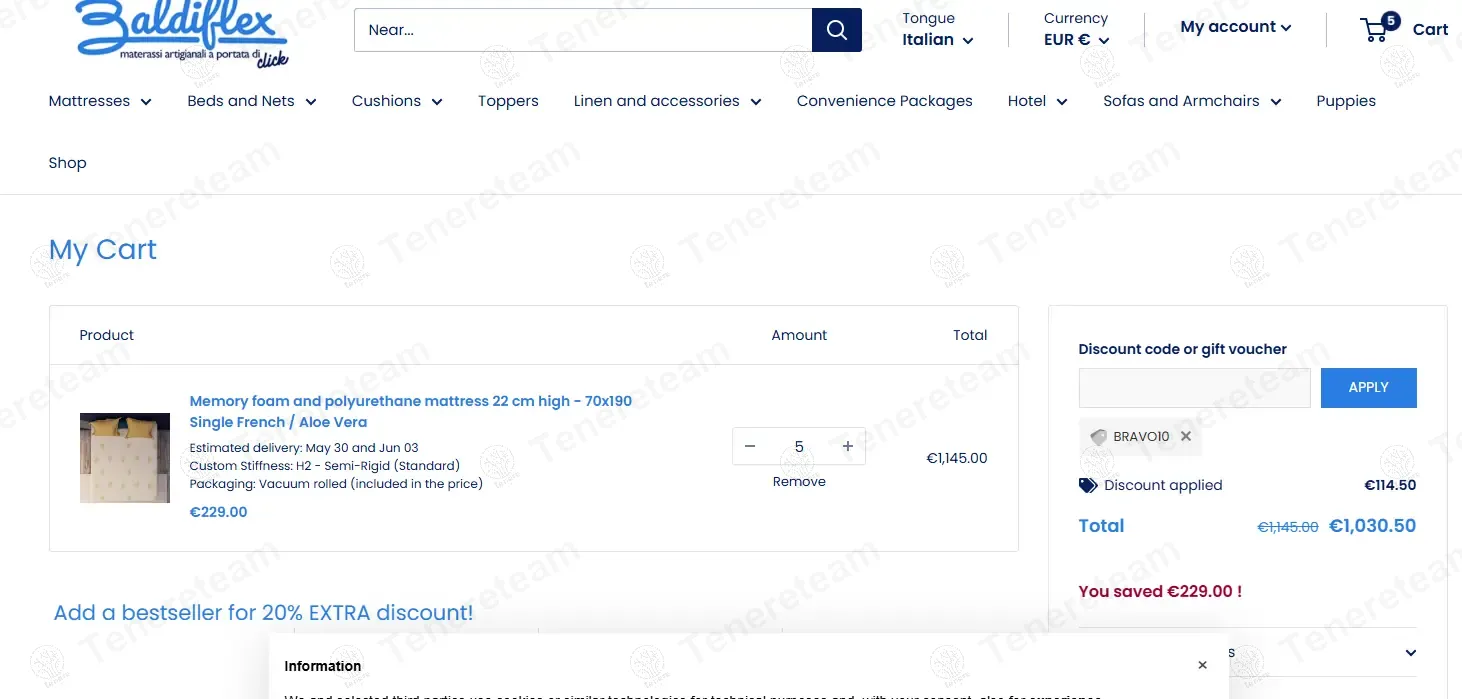Click the APPLY discount button
Image resolution: width=1462 pixels, height=699 pixels.
click(1368, 388)
